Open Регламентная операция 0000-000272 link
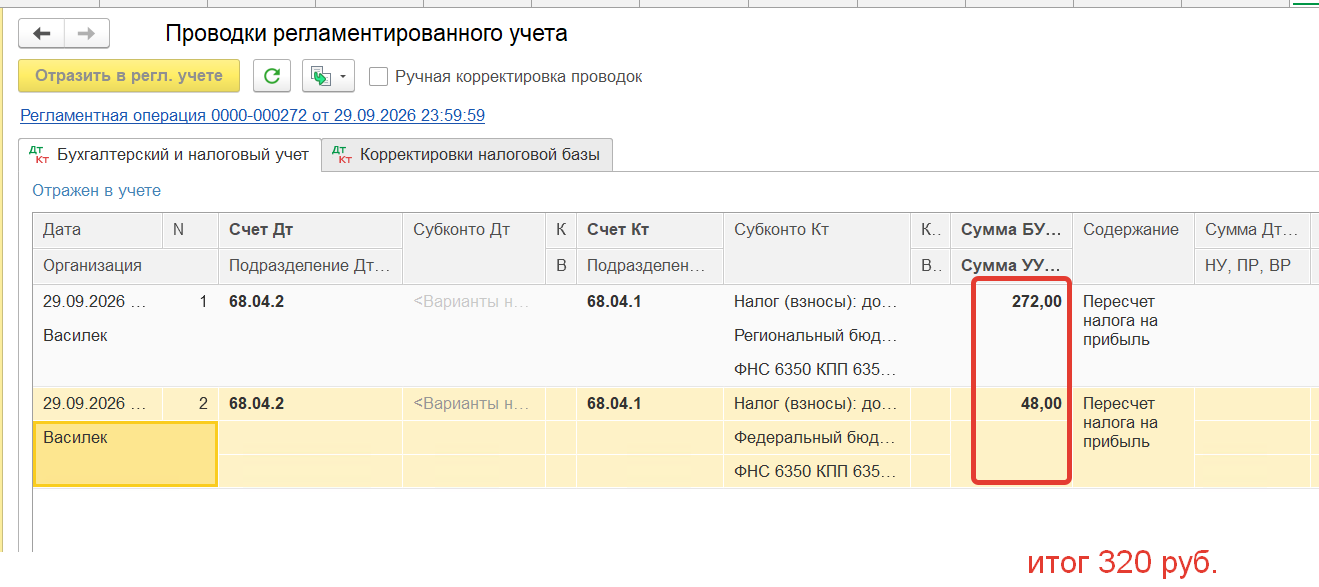 pyautogui.click(x=253, y=116)
